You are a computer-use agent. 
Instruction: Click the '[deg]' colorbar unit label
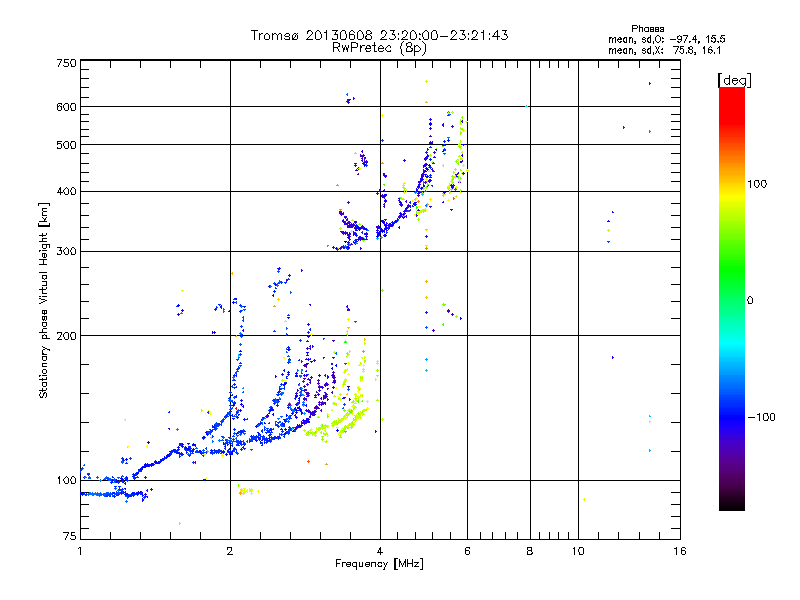coord(734,80)
